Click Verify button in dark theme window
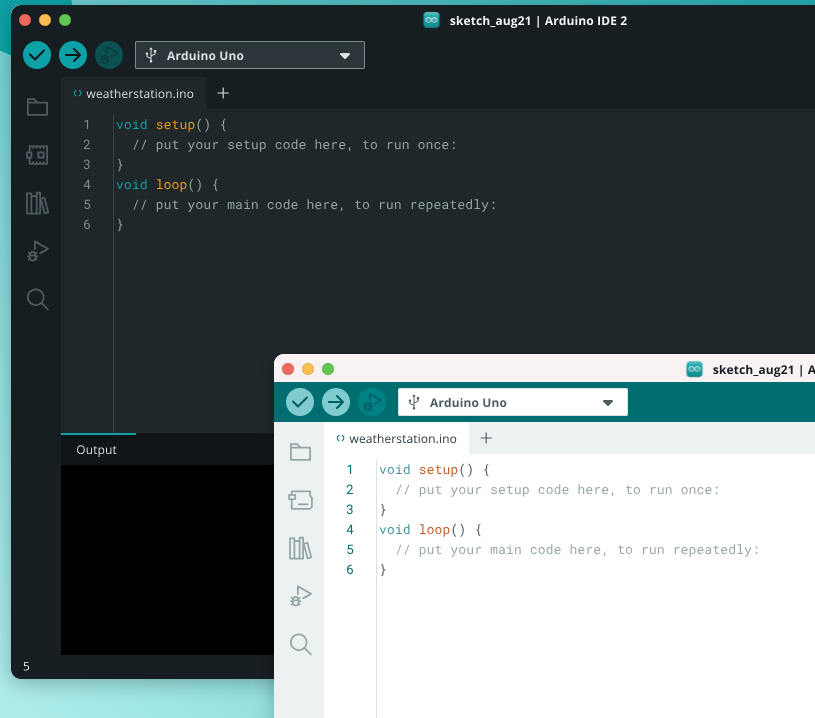This screenshot has width=815, height=718. [x=37, y=55]
